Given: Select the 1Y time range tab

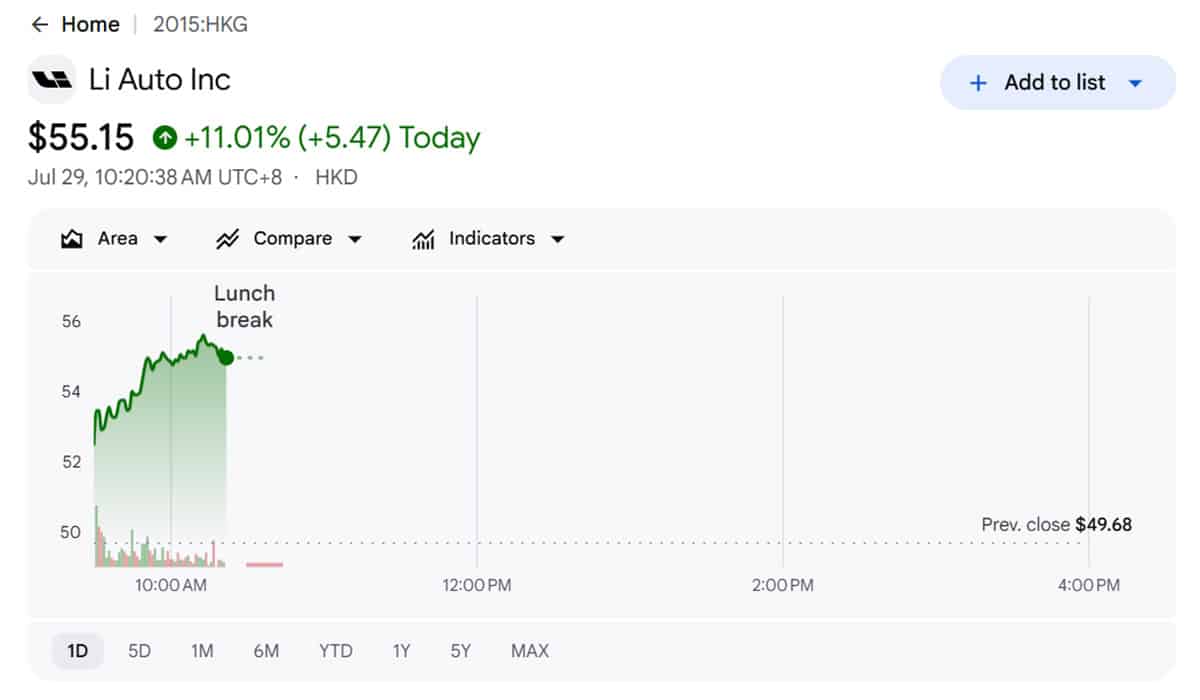Looking at the screenshot, I should 401,651.
